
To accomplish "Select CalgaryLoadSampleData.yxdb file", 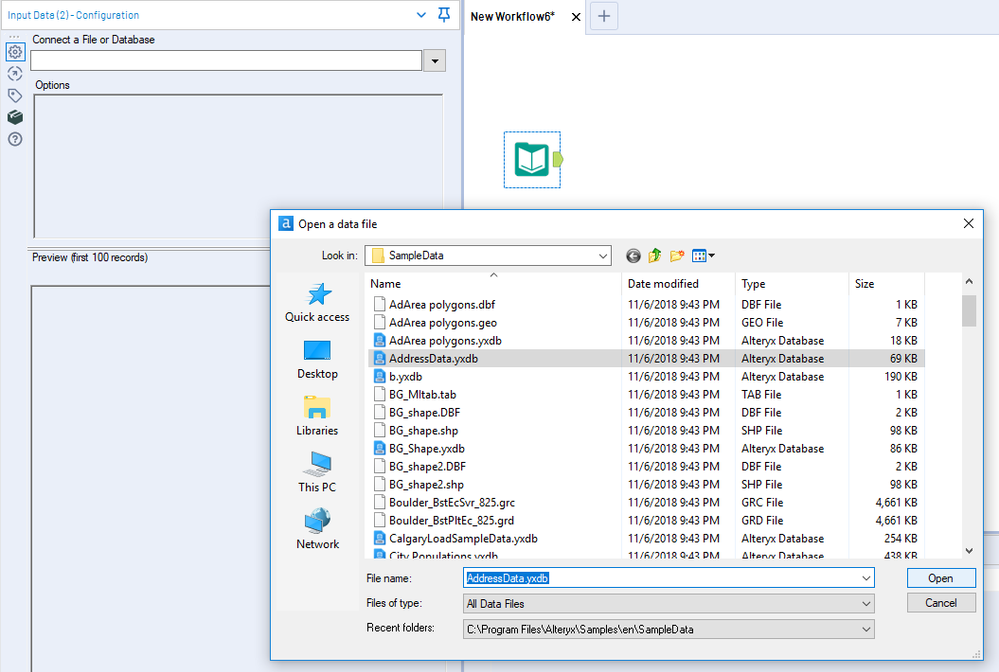I will point(463,539).
